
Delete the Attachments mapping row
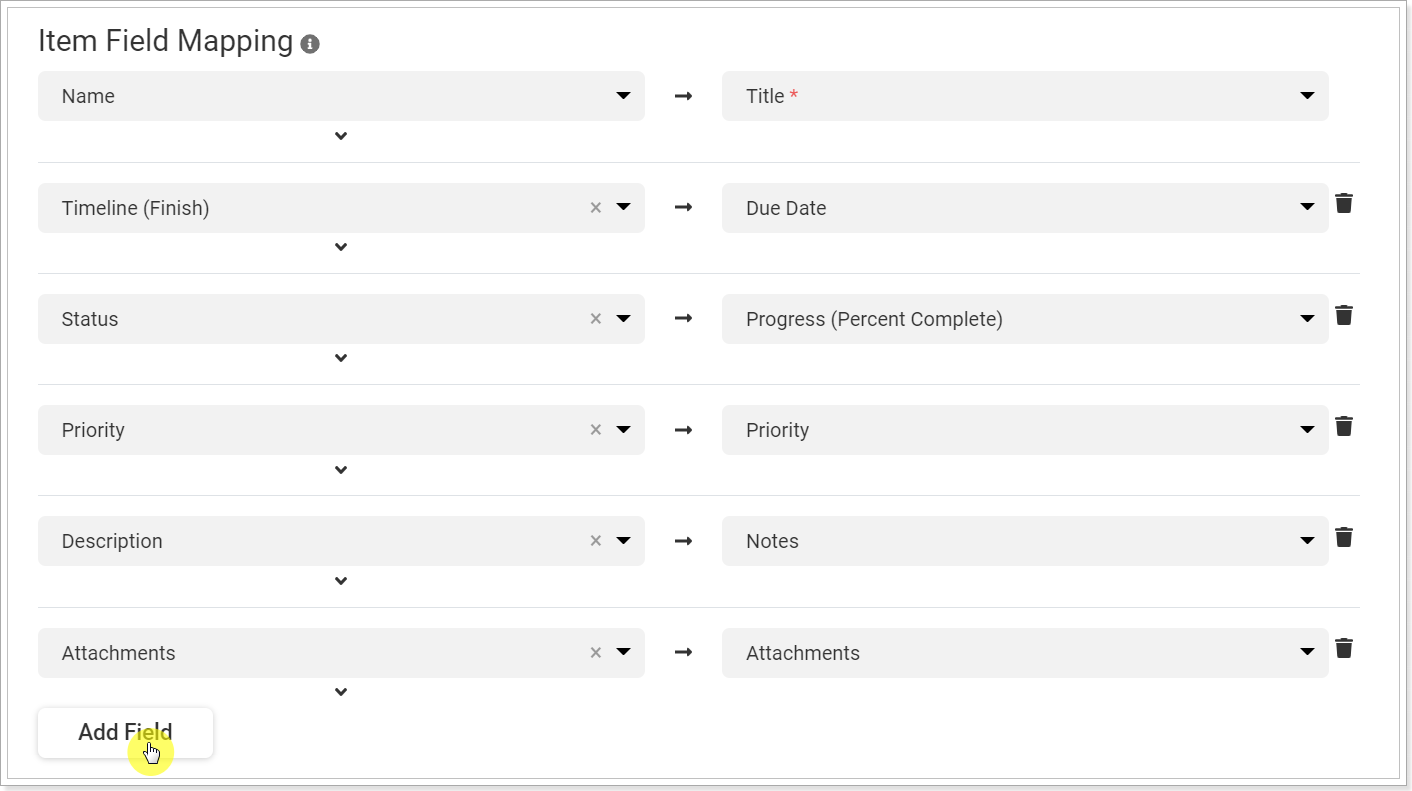coord(1343,648)
